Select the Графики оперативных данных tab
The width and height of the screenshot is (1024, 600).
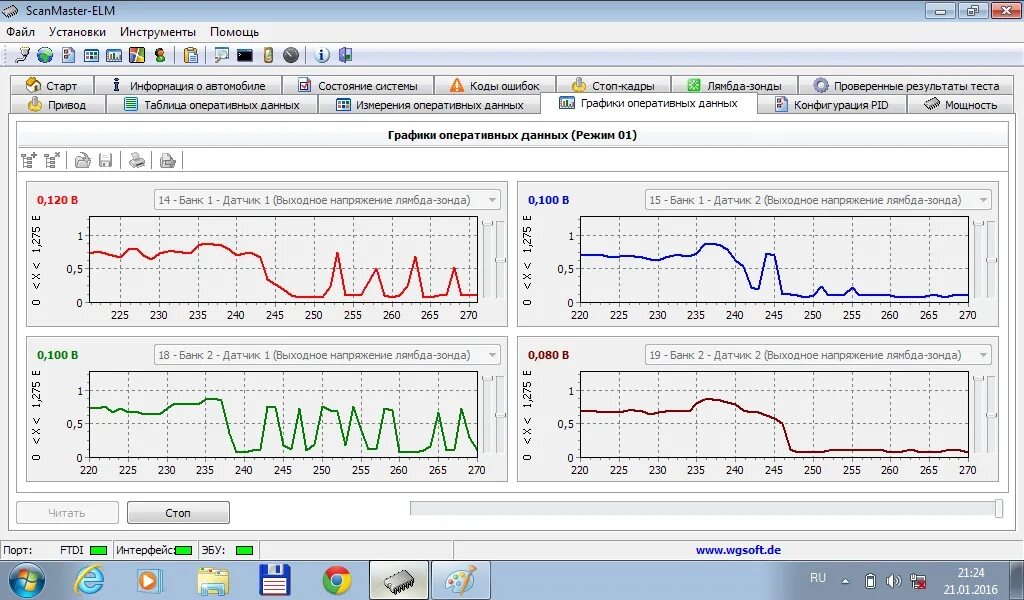(x=648, y=103)
